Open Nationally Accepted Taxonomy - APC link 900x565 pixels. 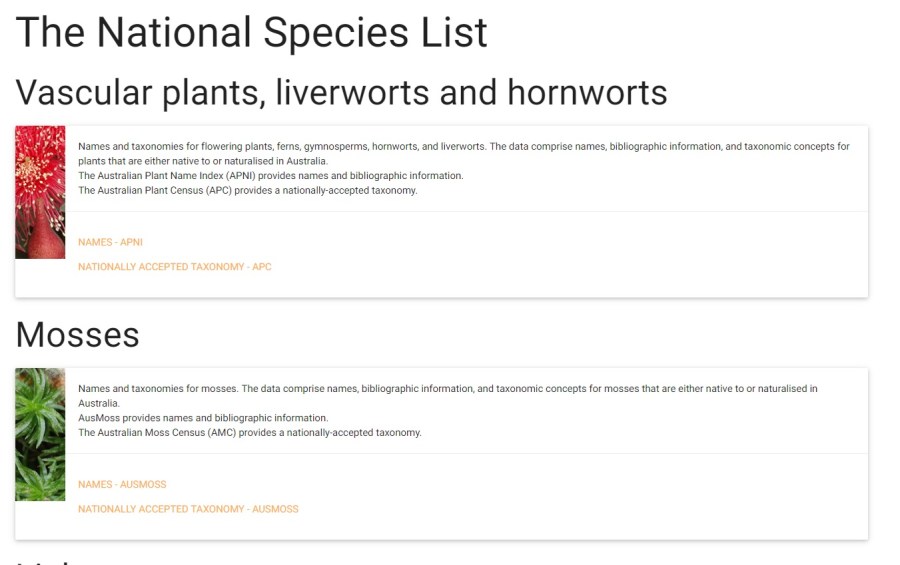(x=174, y=267)
